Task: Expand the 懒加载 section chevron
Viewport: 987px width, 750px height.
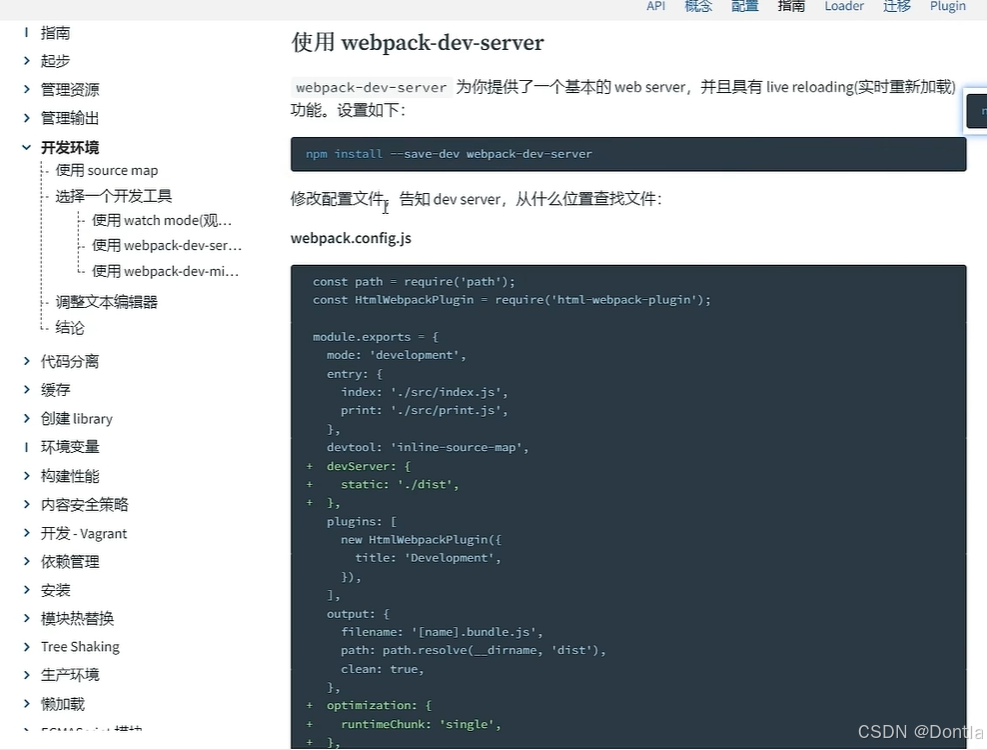Action: pos(26,703)
